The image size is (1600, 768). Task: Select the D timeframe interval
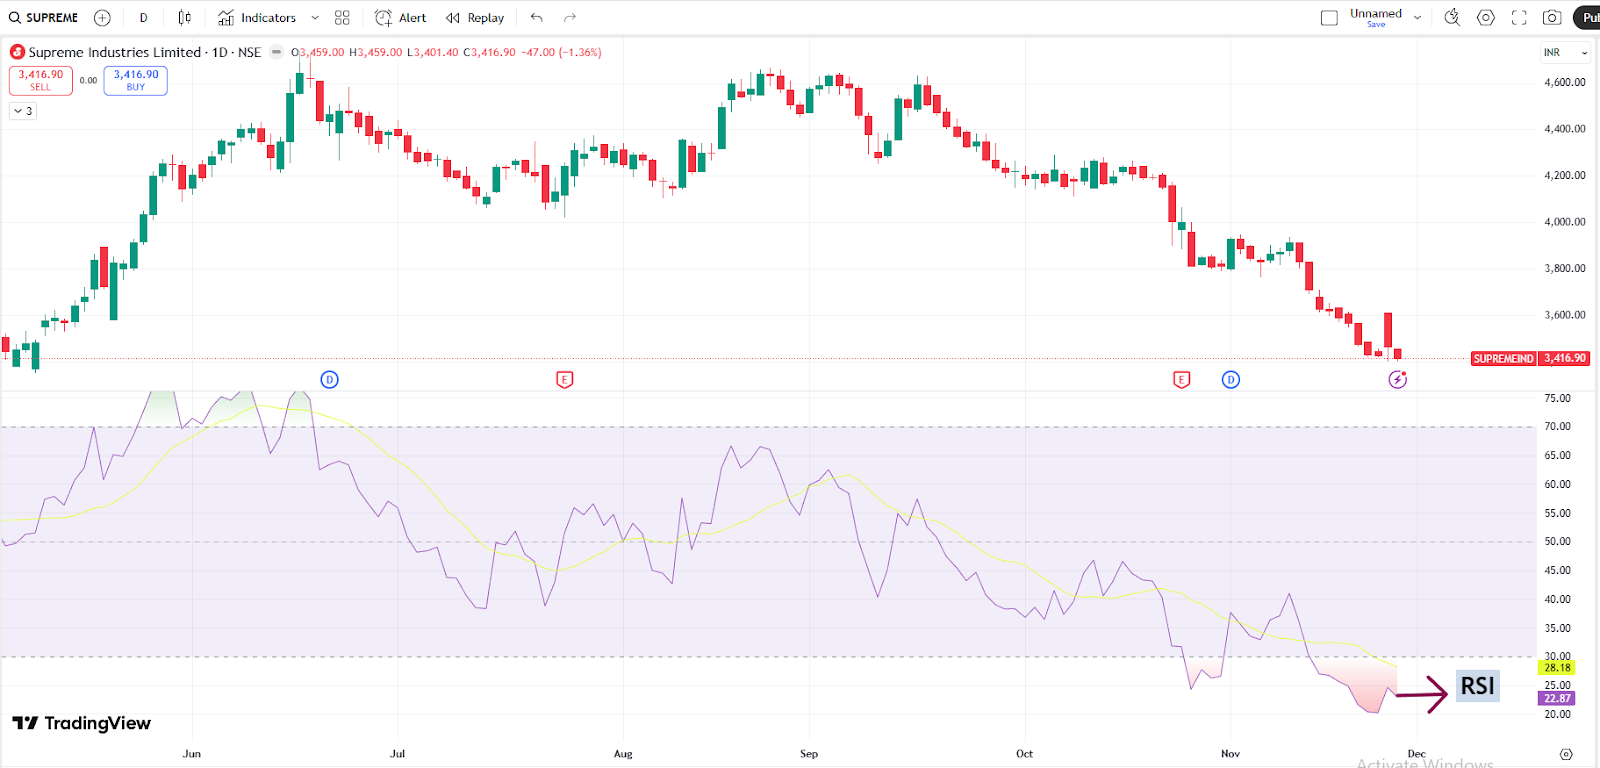(x=143, y=18)
